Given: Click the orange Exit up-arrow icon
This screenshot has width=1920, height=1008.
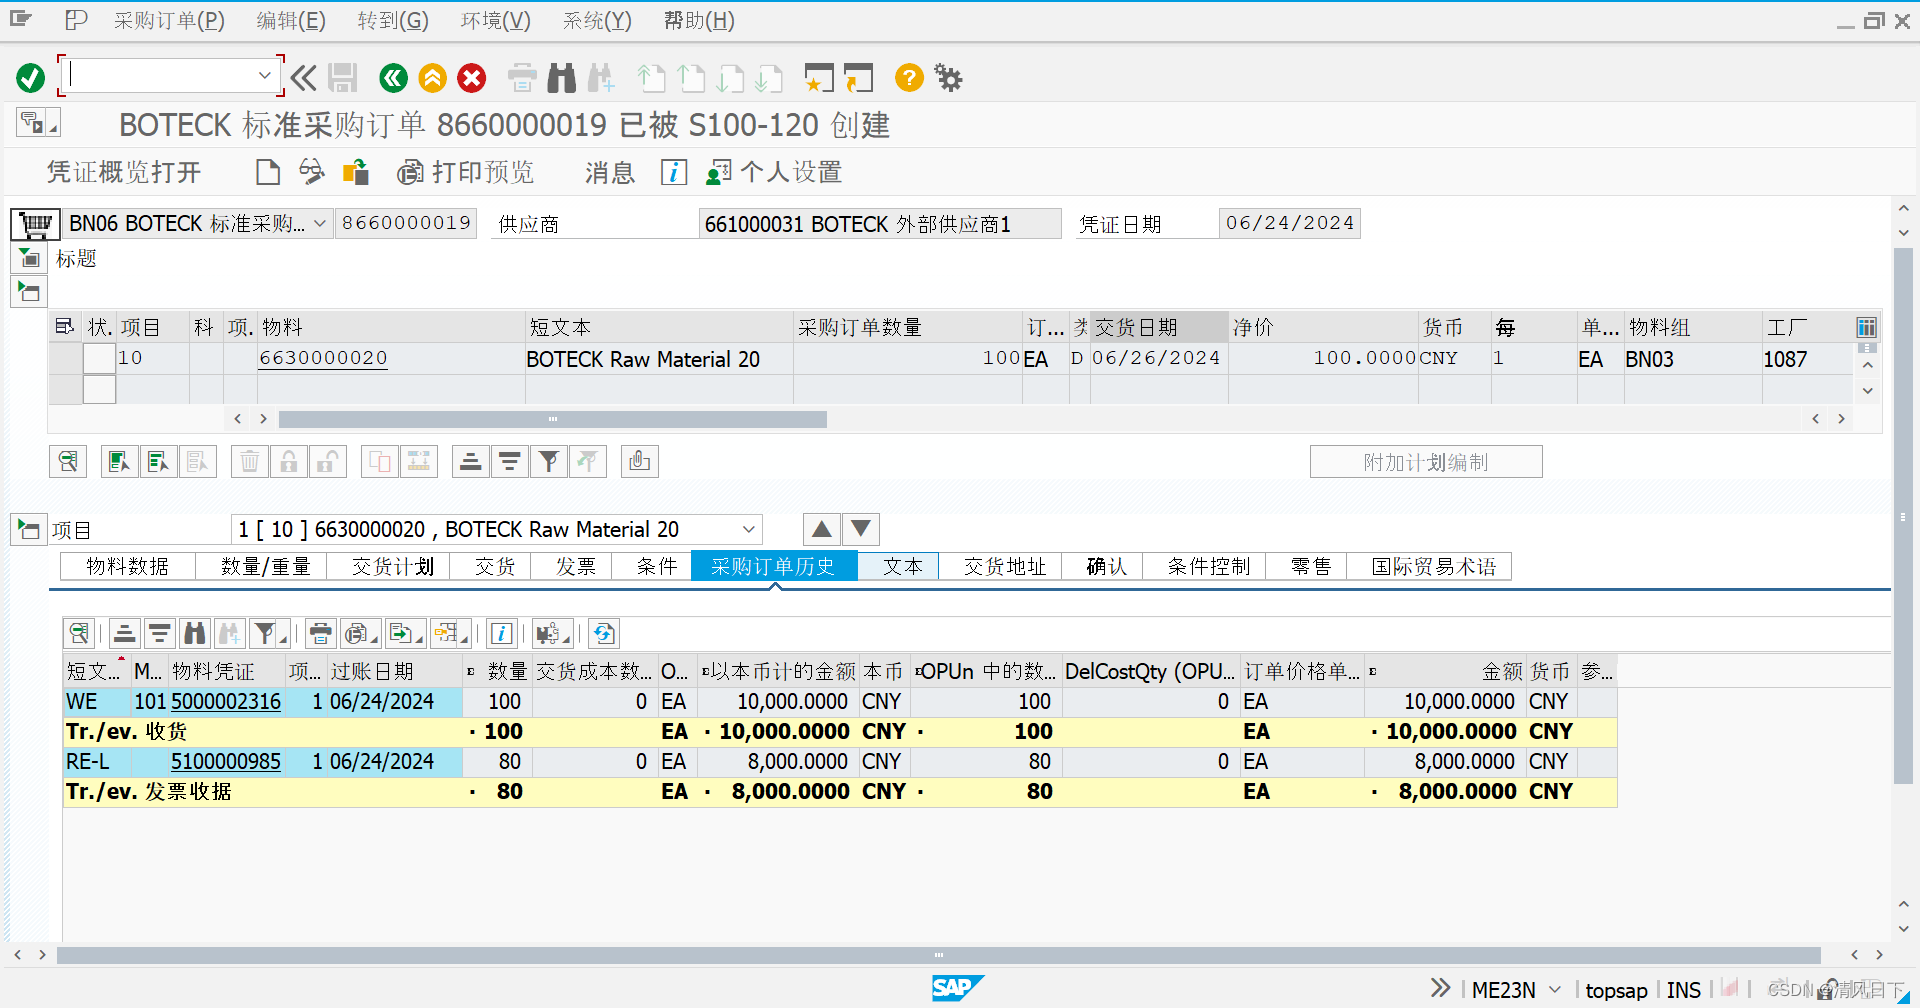Looking at the screenshot, I should (433, 78).
